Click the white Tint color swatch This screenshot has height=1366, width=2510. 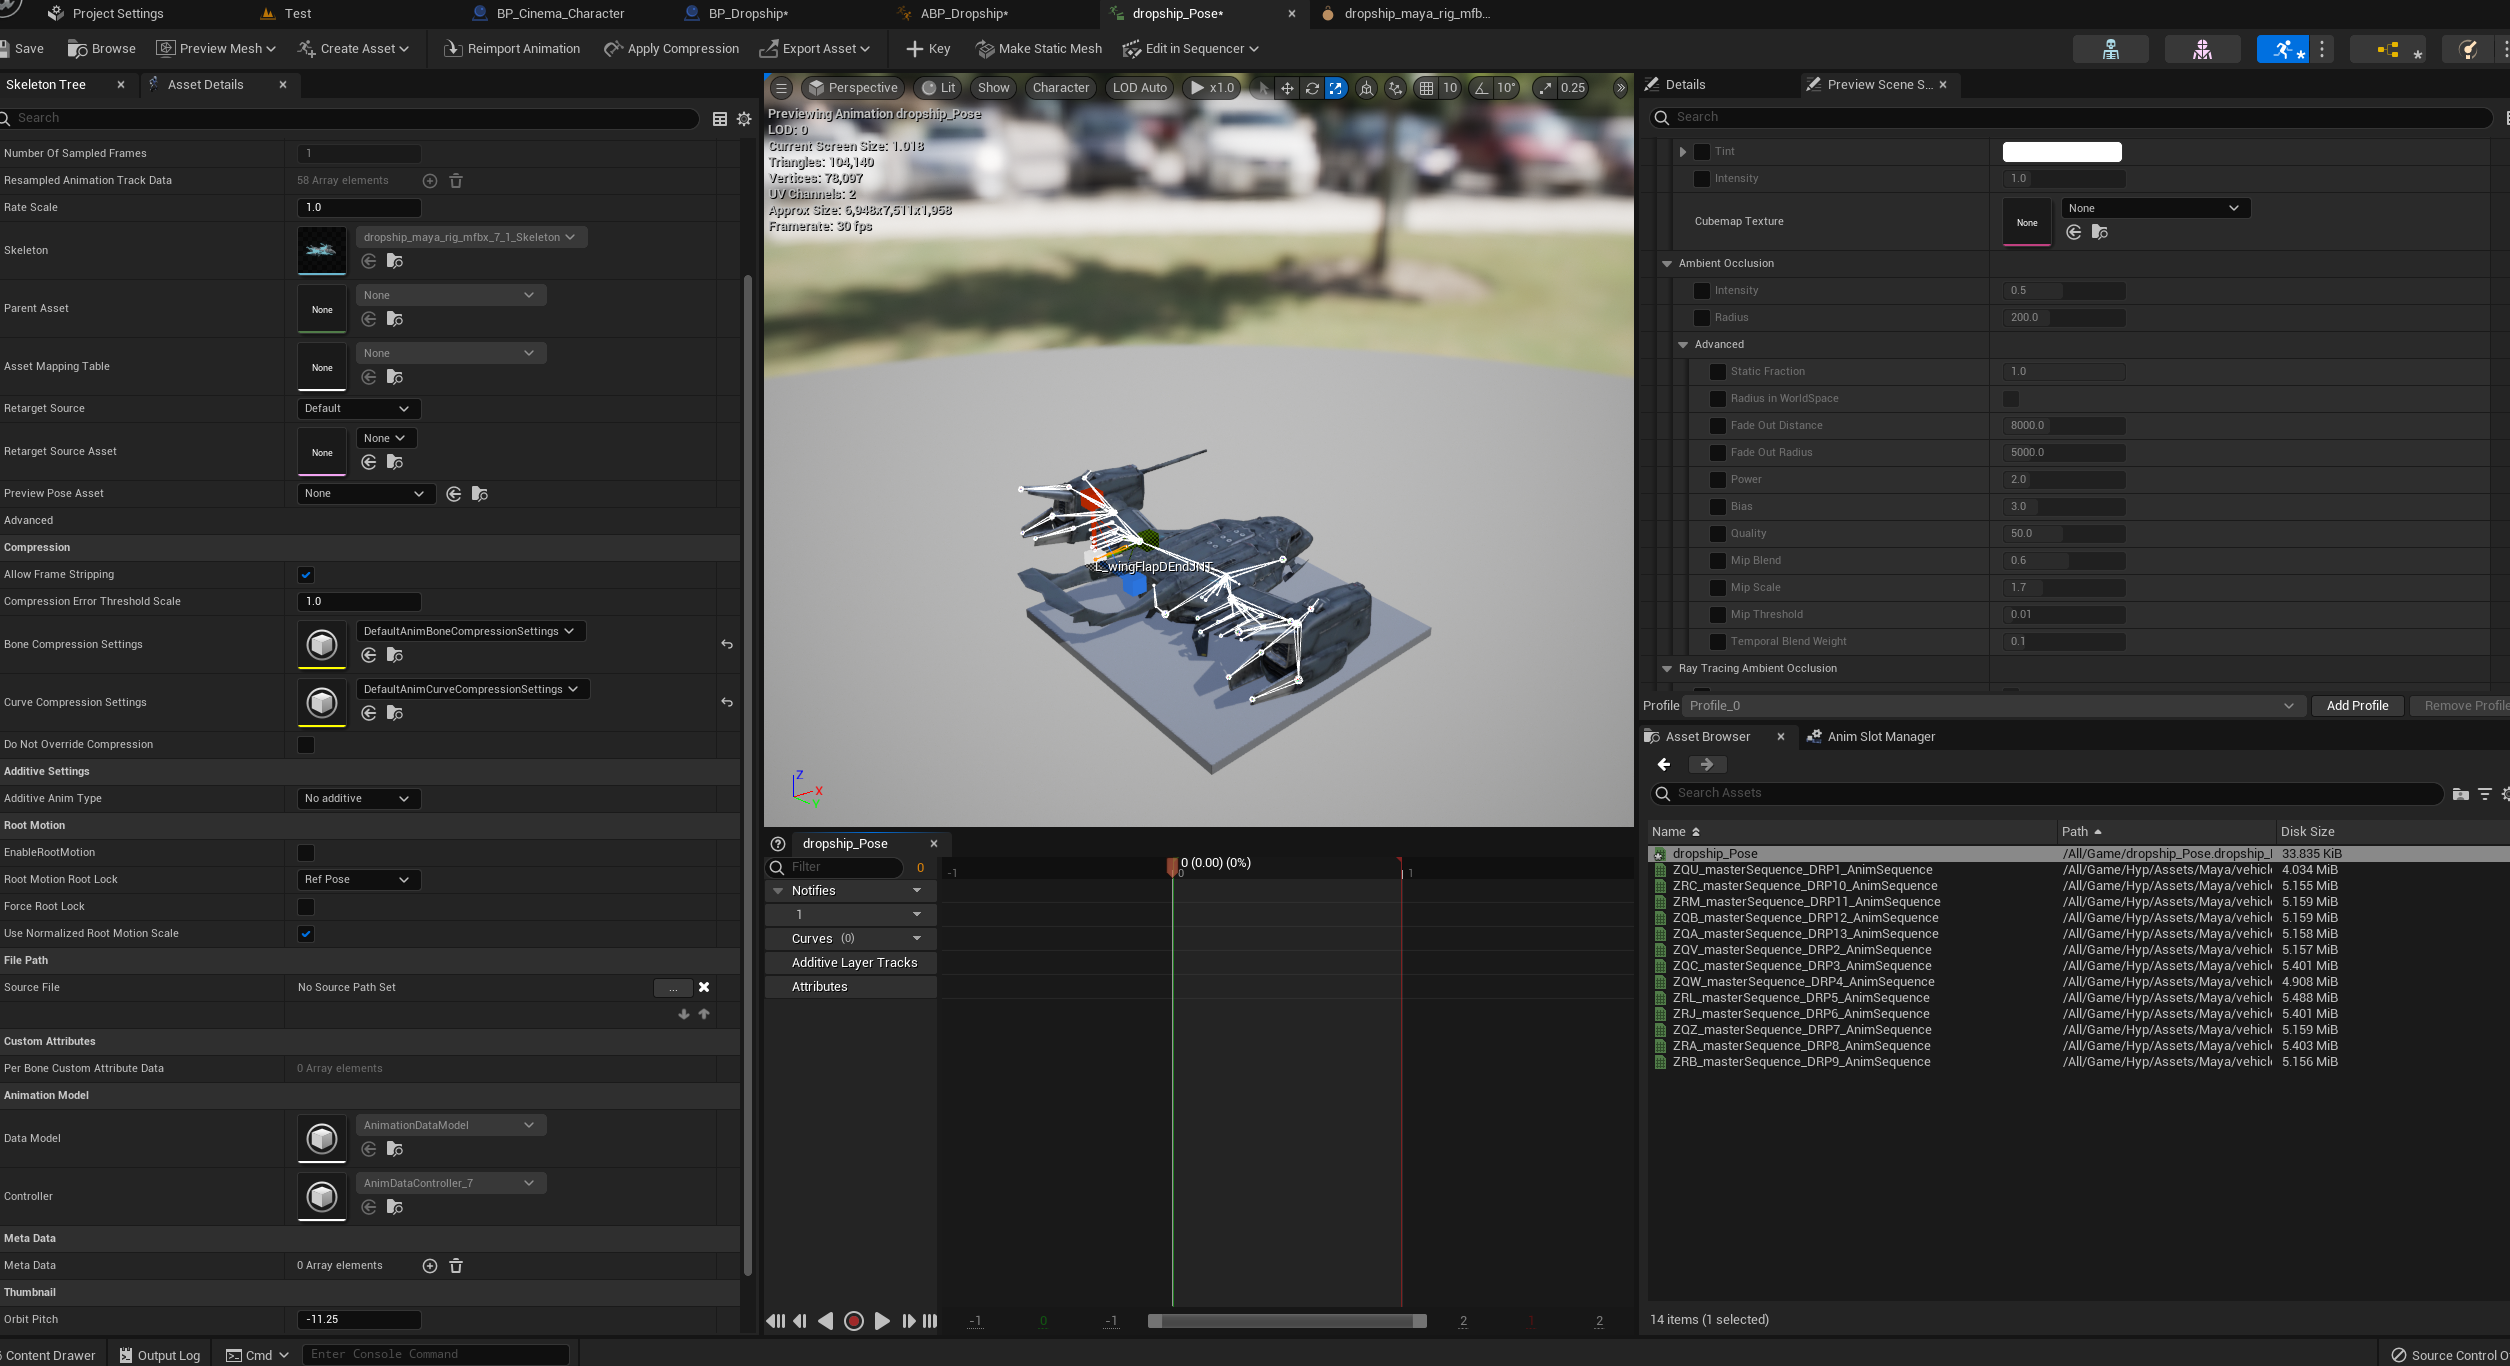2061,152
